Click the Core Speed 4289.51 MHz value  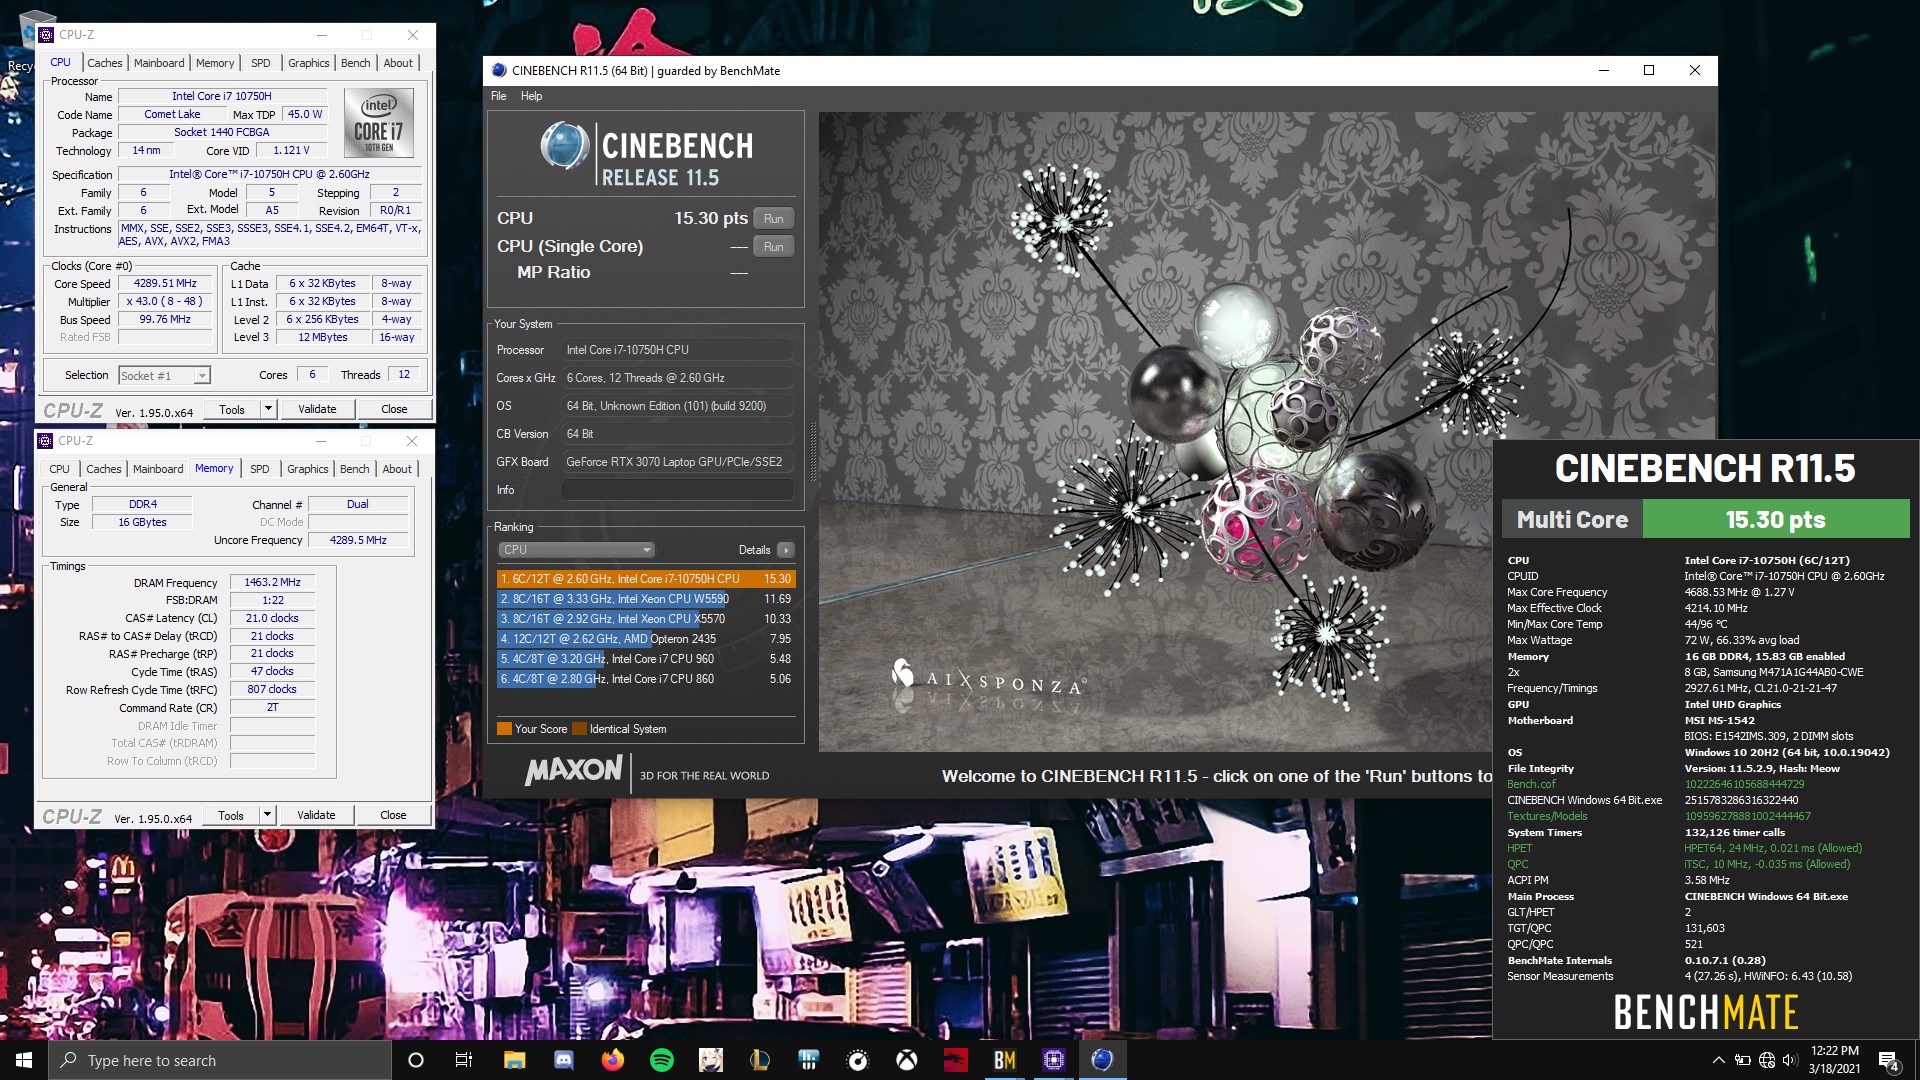click(x=165, y=283)
